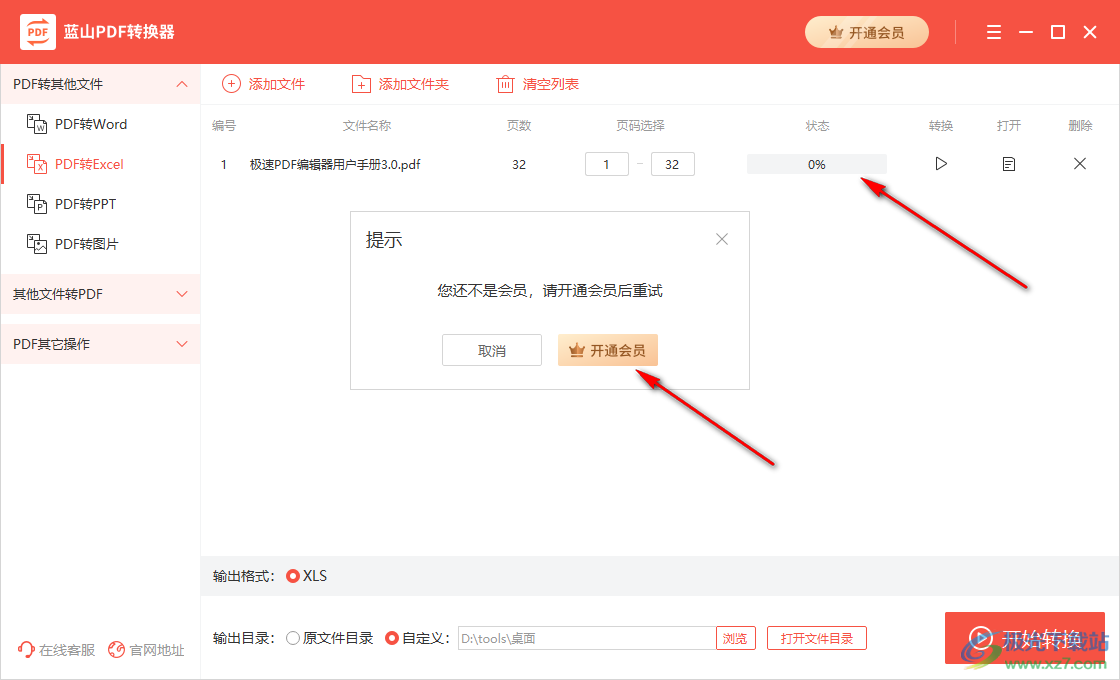
Task: Select 原文件目录 output directory option
Action: tap(293, 638)
